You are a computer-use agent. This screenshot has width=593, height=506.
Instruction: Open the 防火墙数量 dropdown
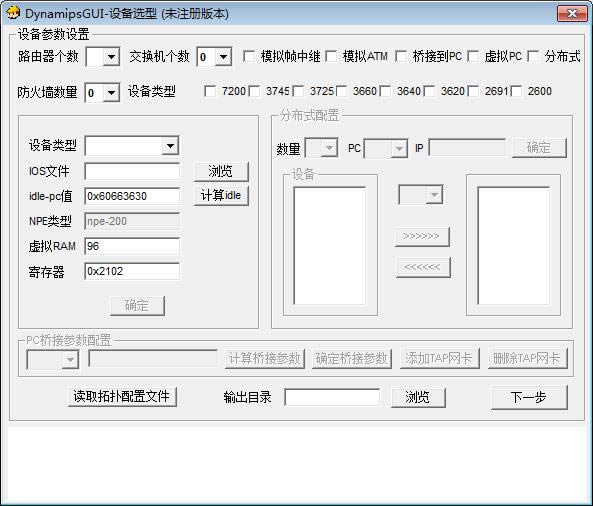[102, 92]
